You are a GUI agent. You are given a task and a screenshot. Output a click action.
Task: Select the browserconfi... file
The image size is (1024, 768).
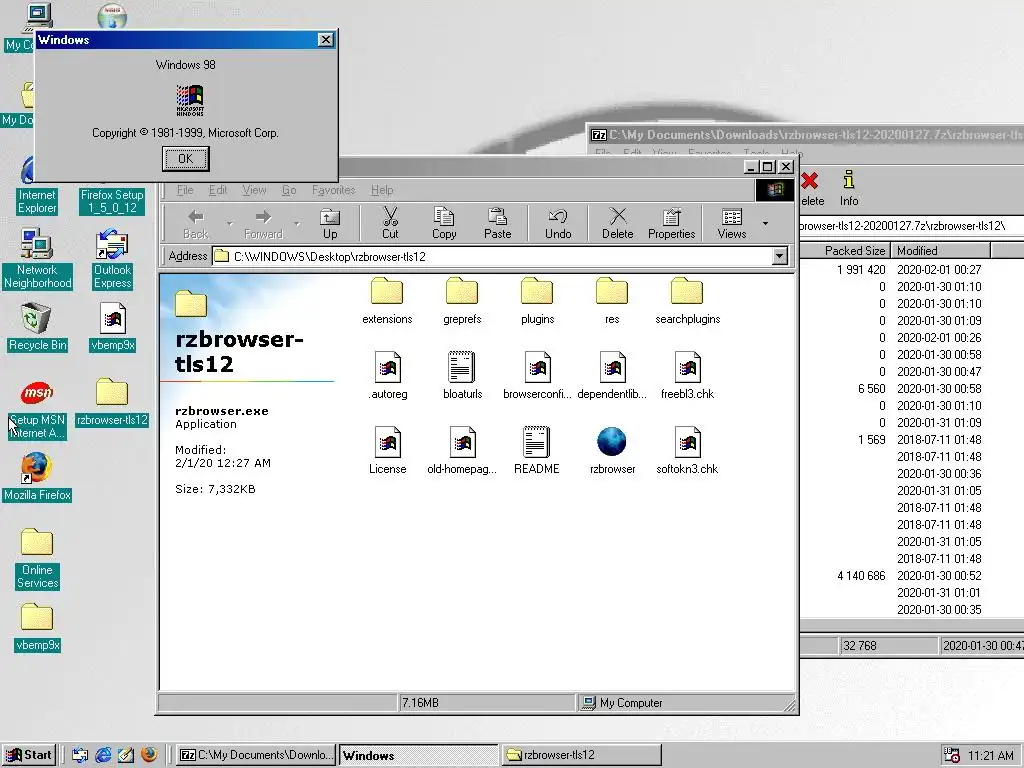pyautogui.click(x=537, y=376)
